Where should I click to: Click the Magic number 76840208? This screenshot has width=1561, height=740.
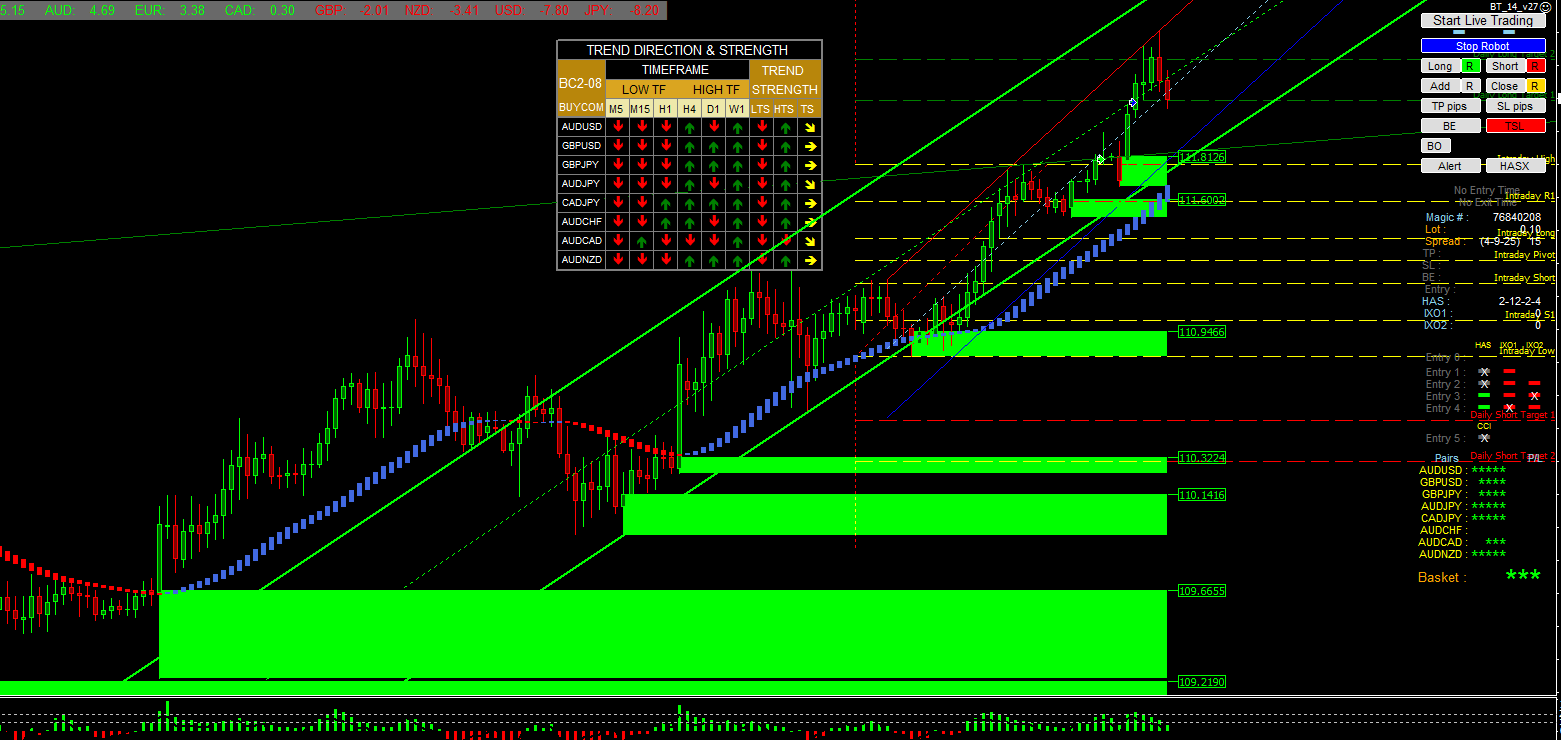1516,217
